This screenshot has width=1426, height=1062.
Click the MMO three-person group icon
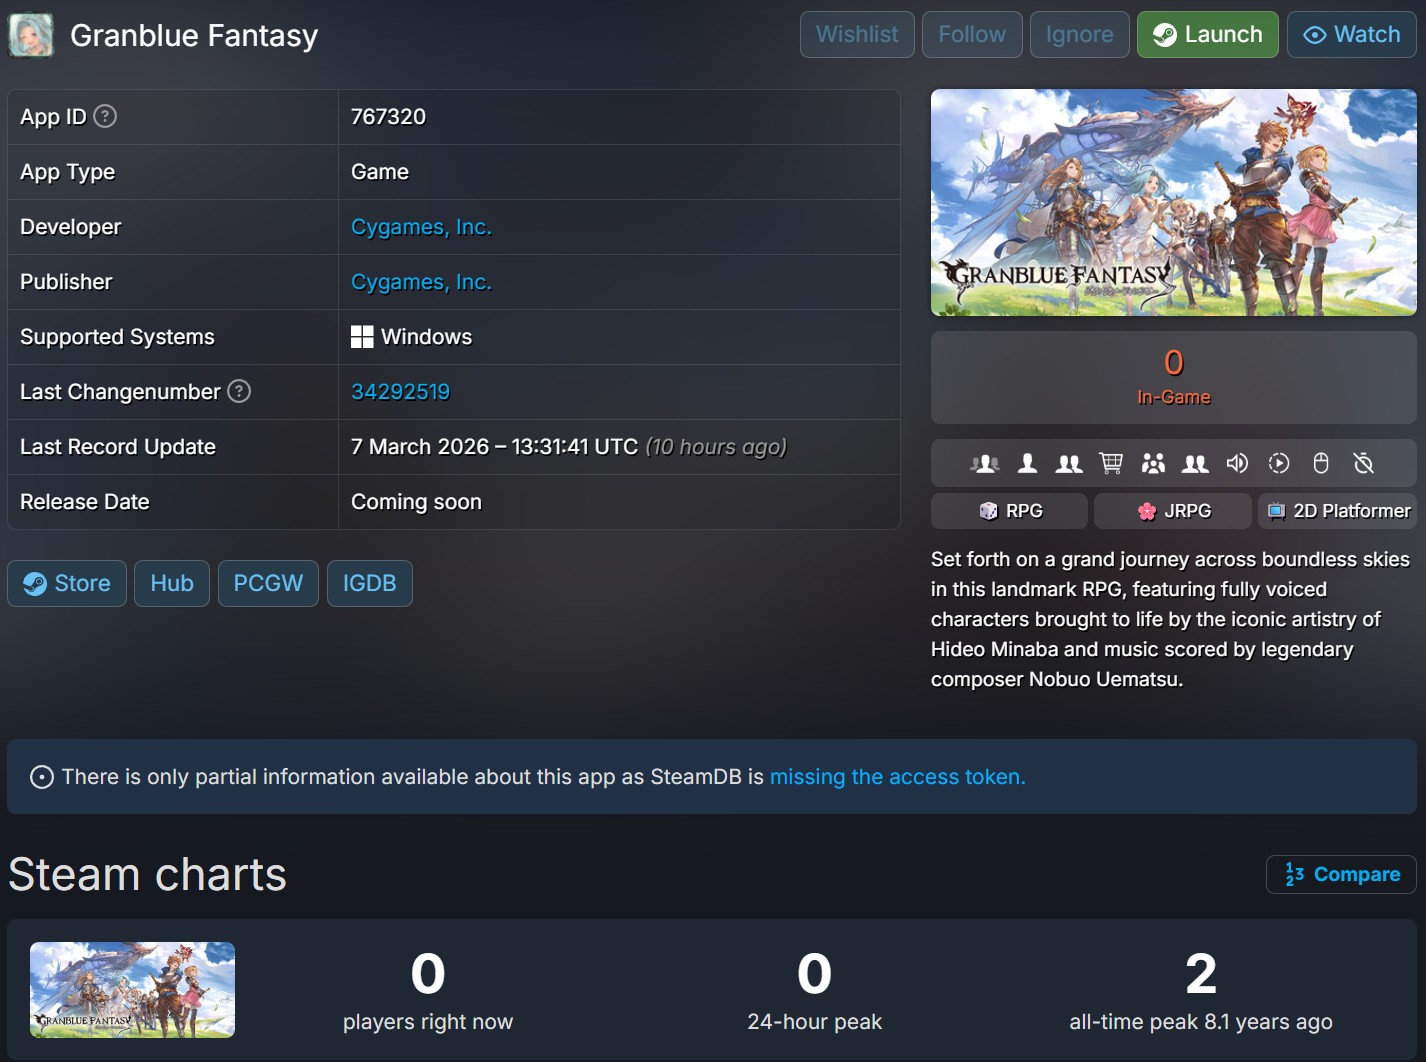pos(985,463)
